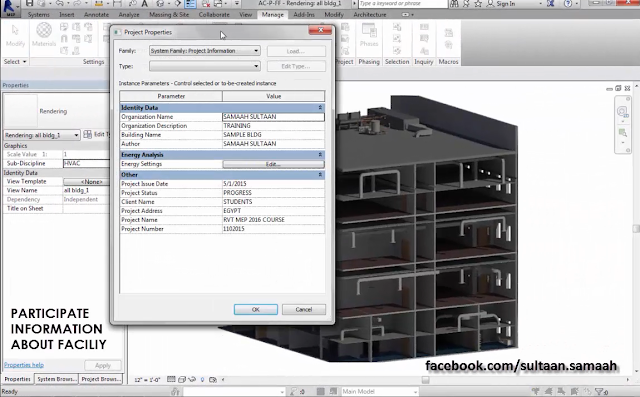Screen dimensions: 640x397
Task: Click OK in Project Properties dialog
Action: tap(256, 310)
